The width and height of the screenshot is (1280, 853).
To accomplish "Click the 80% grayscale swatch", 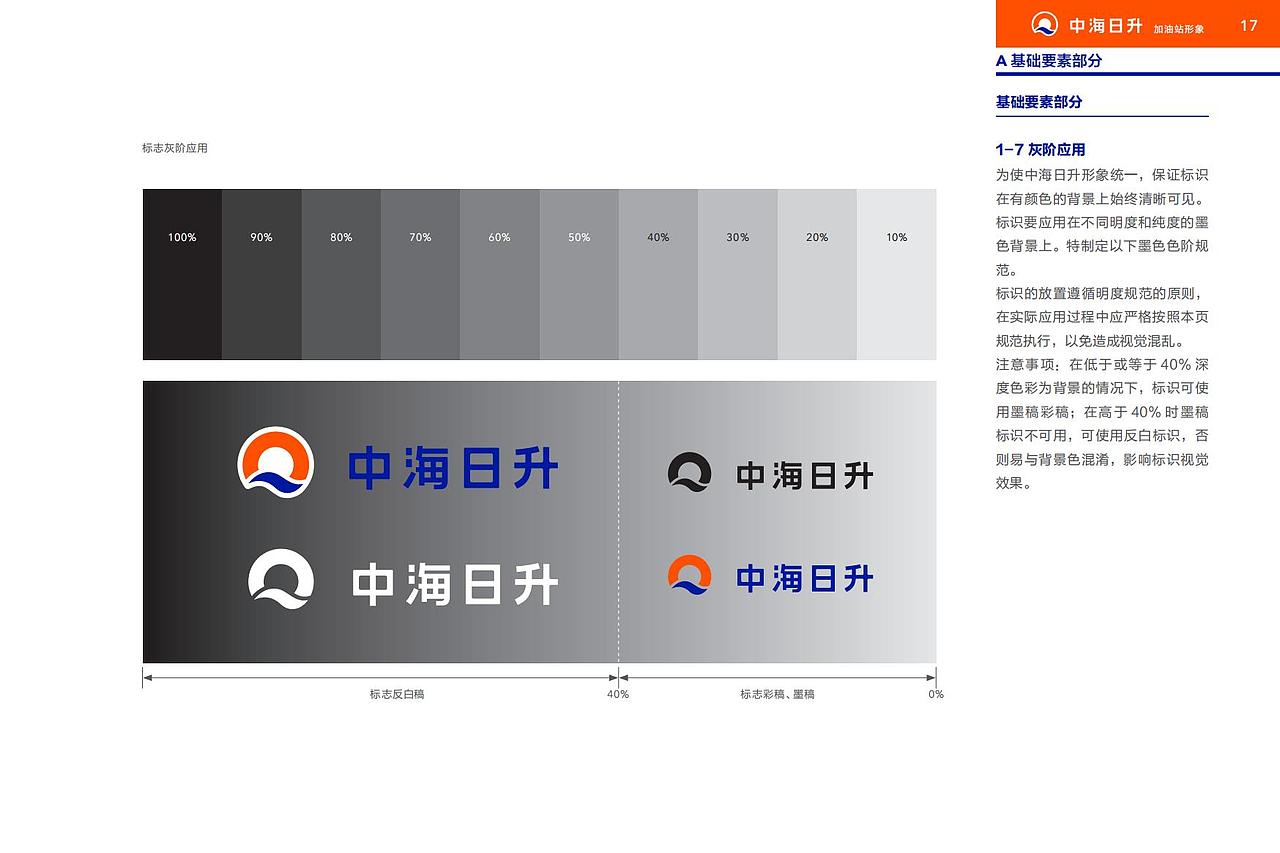I will 341,274.
